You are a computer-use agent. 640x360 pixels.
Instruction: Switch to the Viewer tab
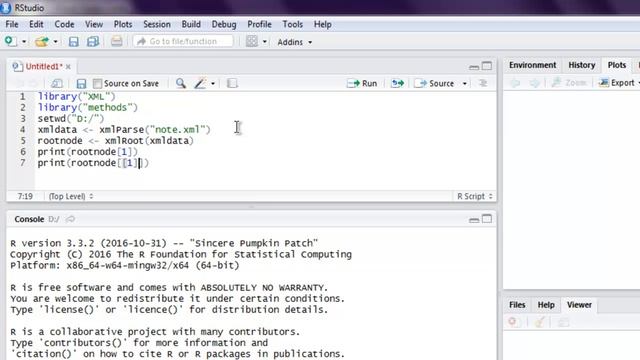point(579,305)
